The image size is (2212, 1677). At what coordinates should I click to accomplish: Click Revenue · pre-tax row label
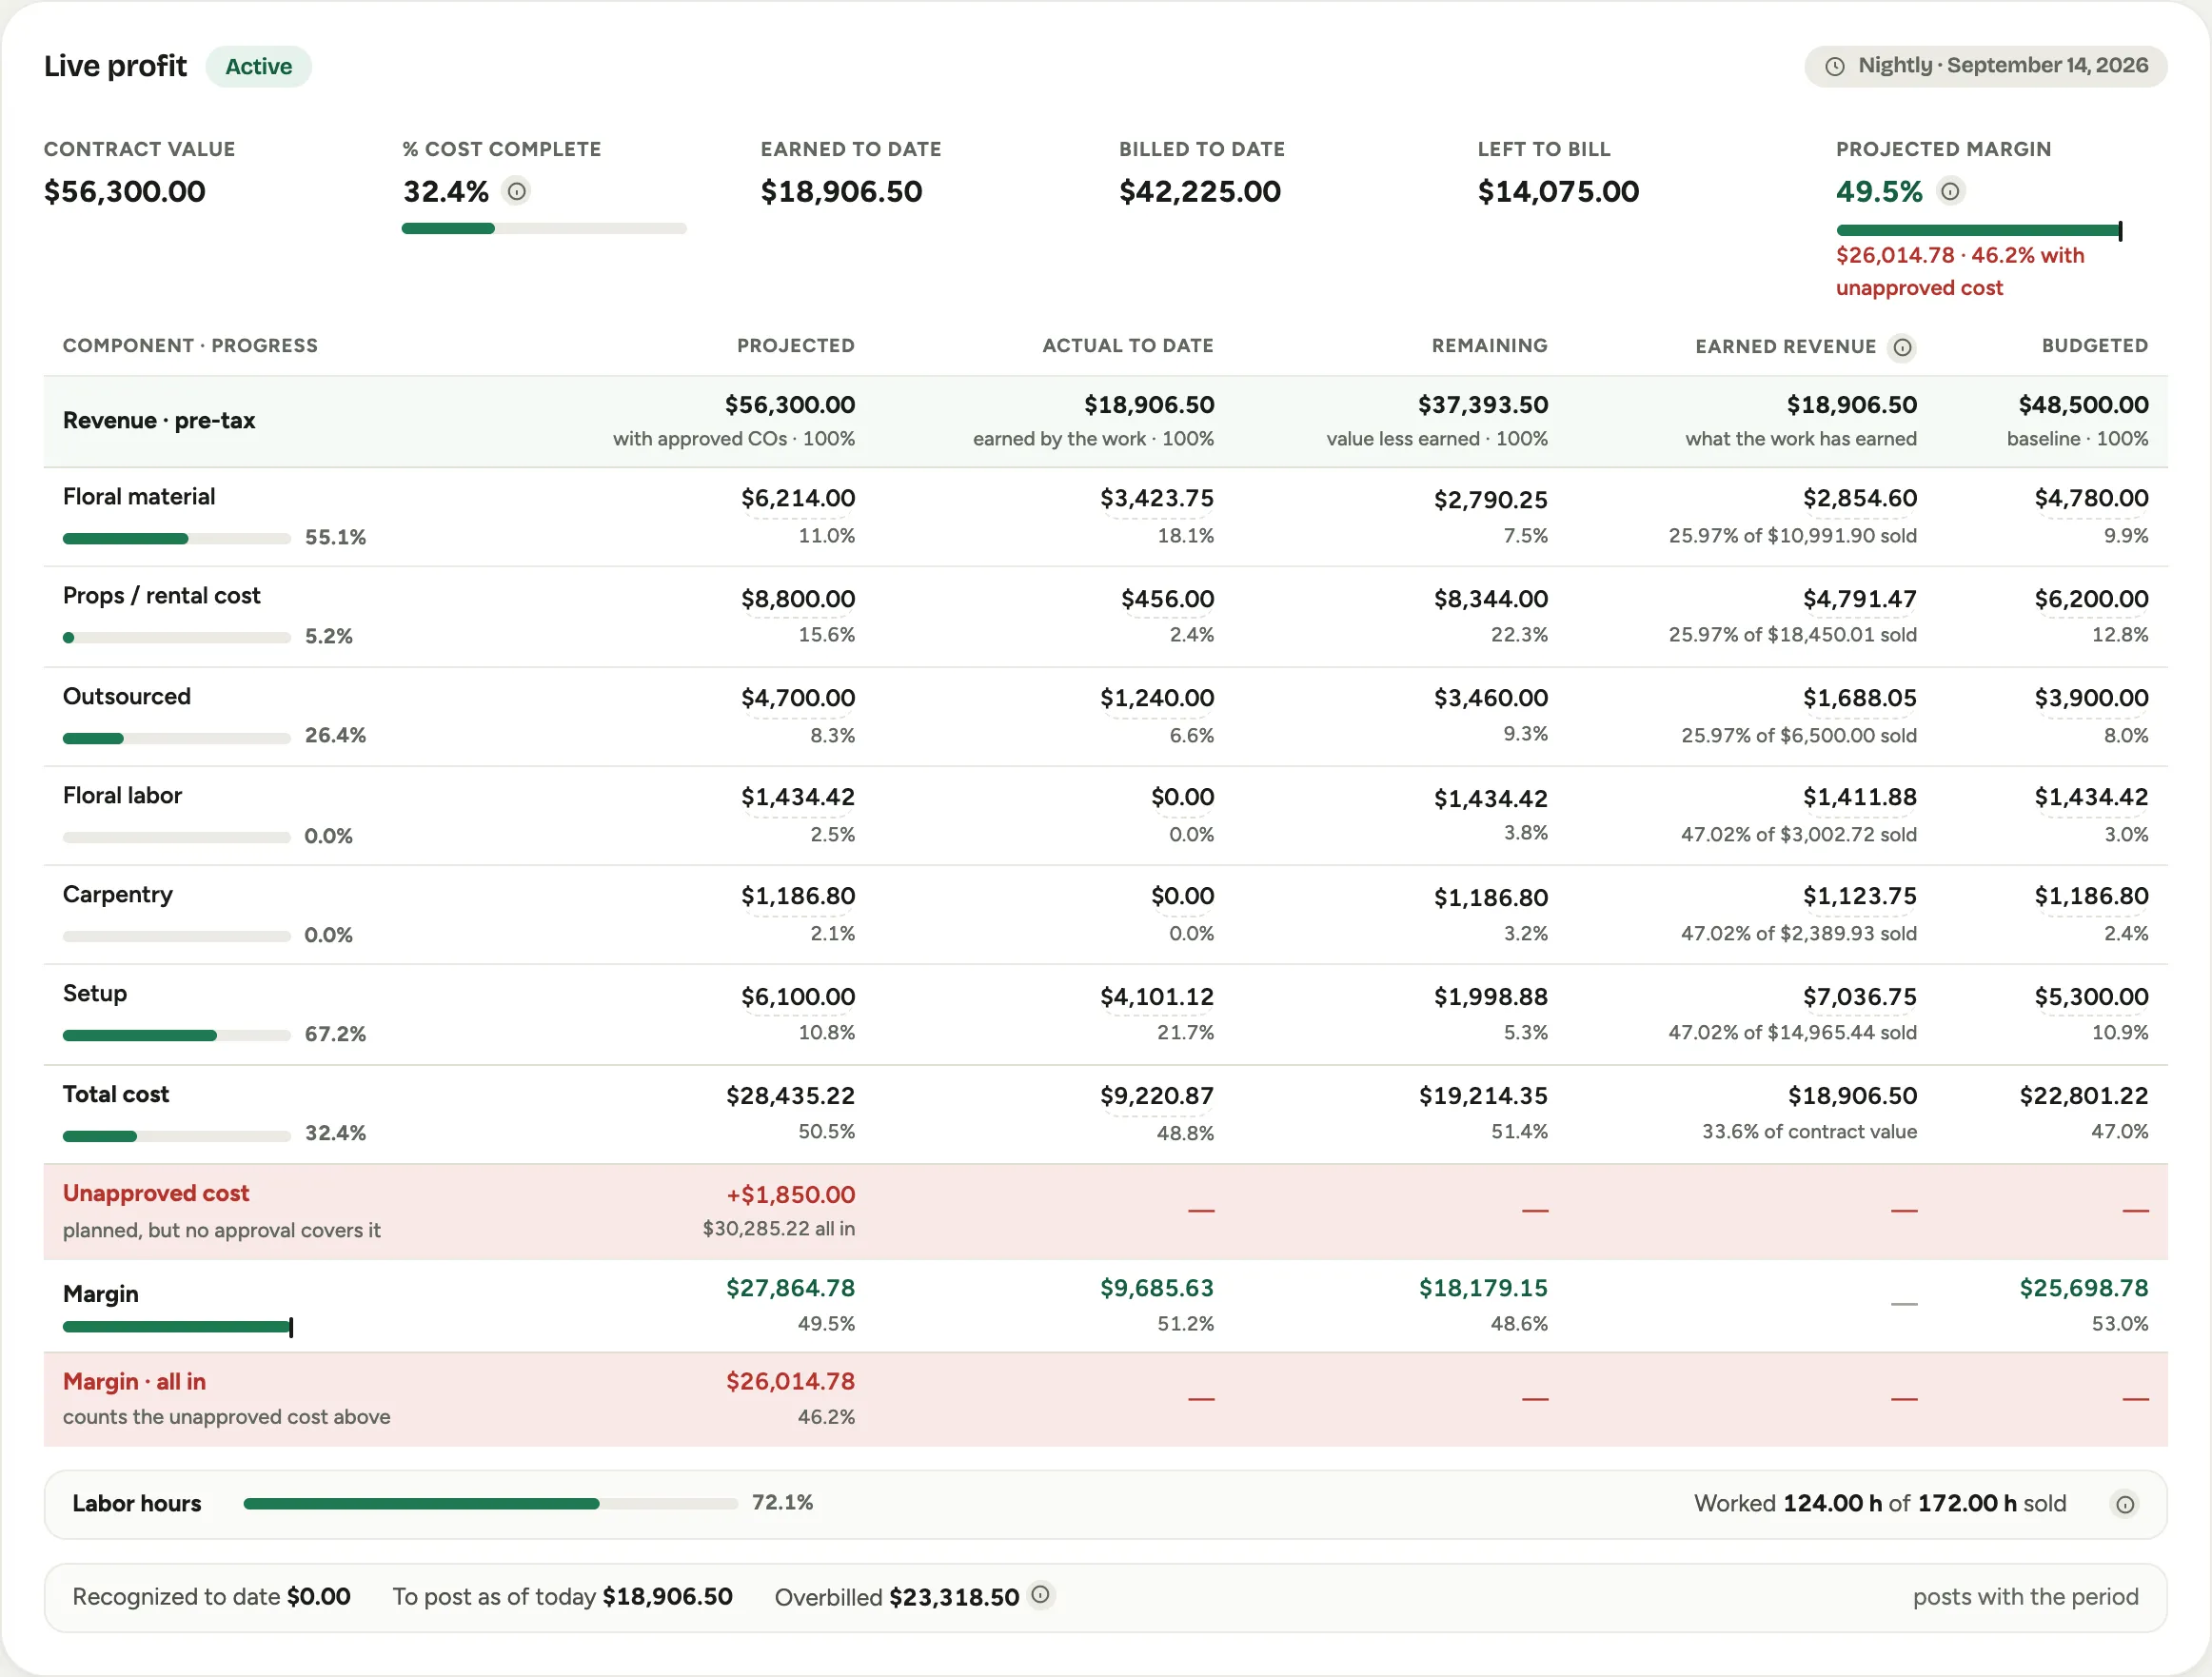click(x=159, y=421)
